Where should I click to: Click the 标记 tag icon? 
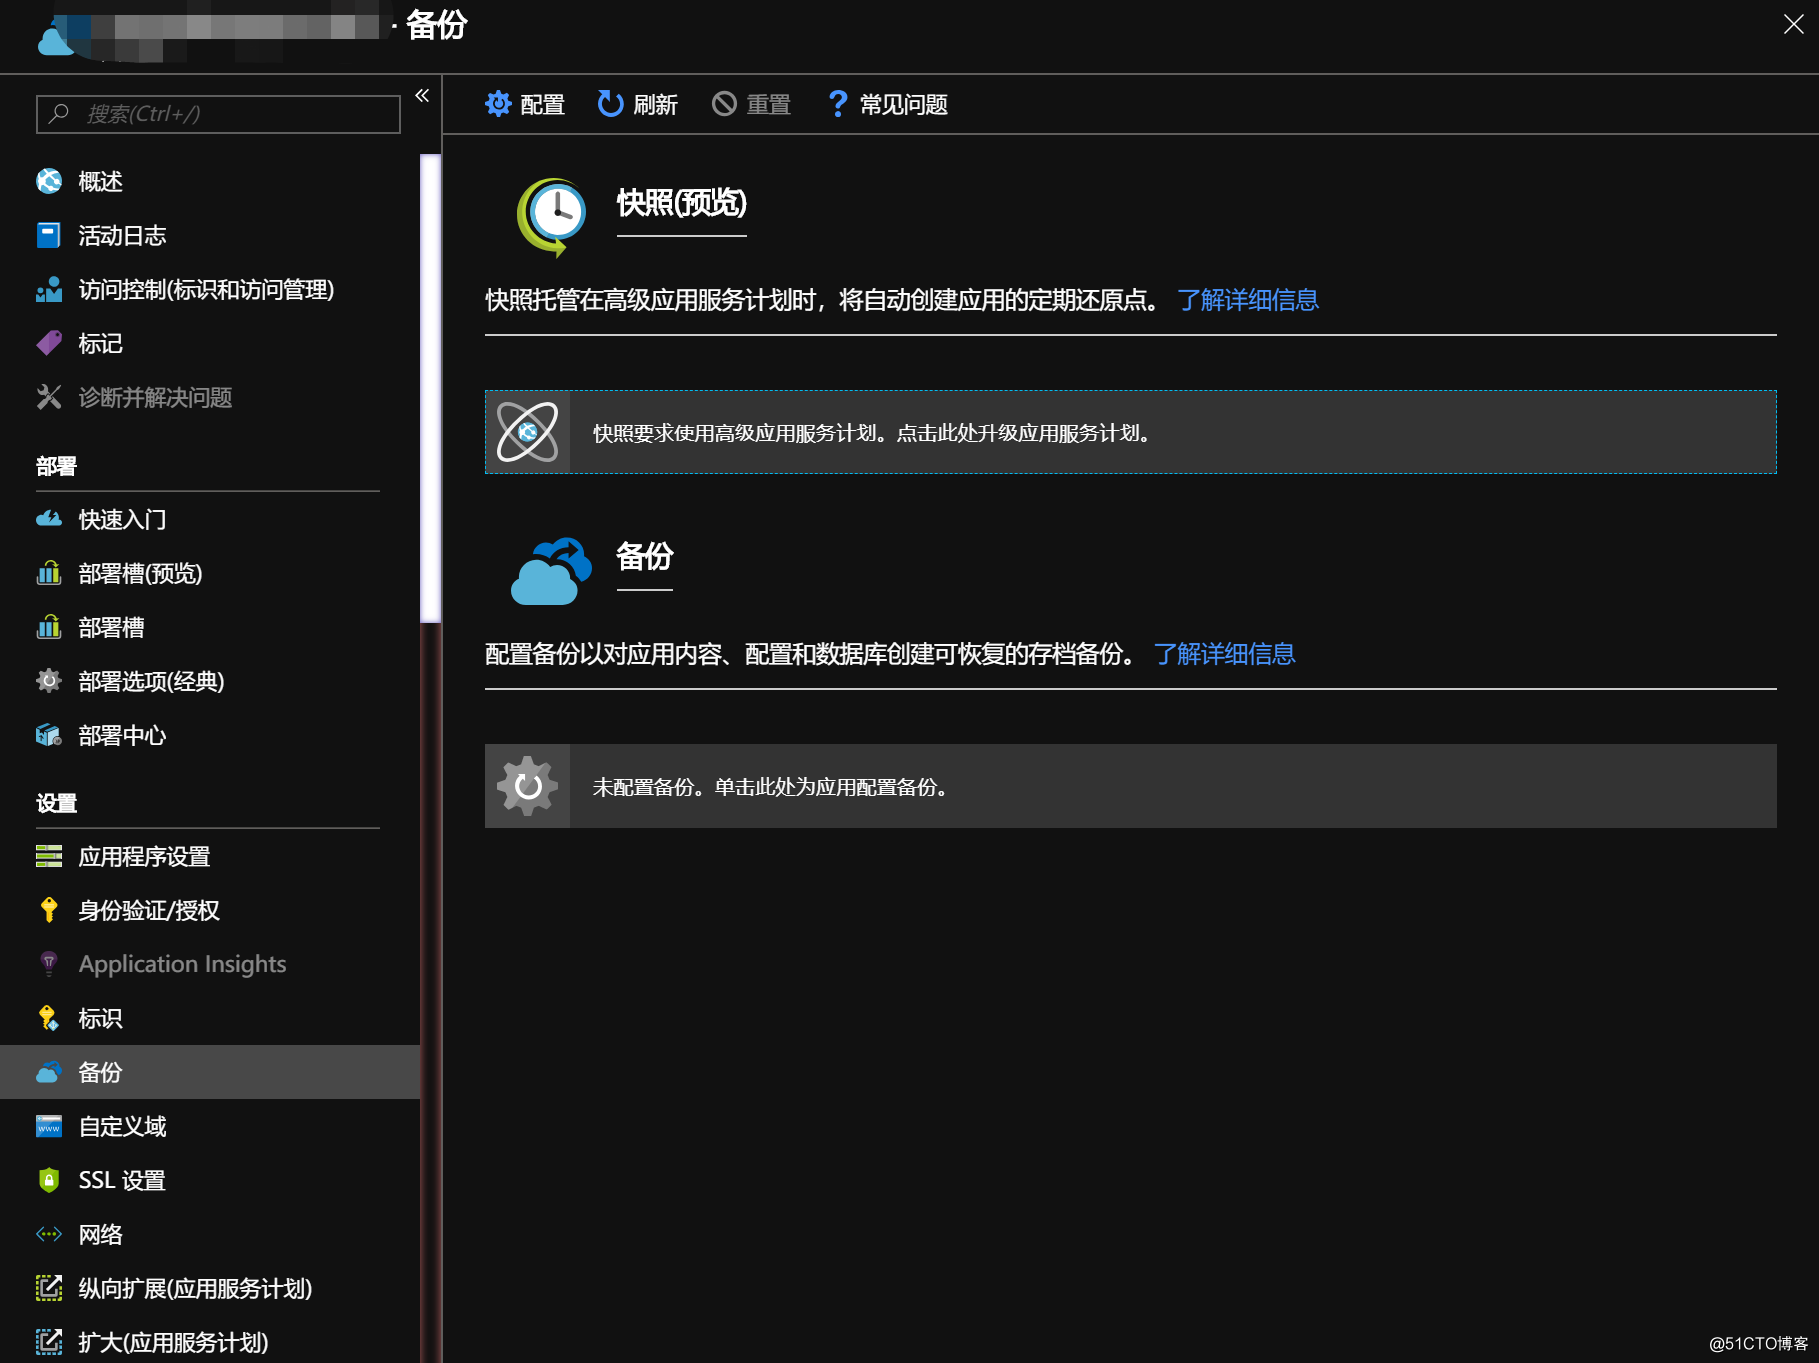coord(49,343)
